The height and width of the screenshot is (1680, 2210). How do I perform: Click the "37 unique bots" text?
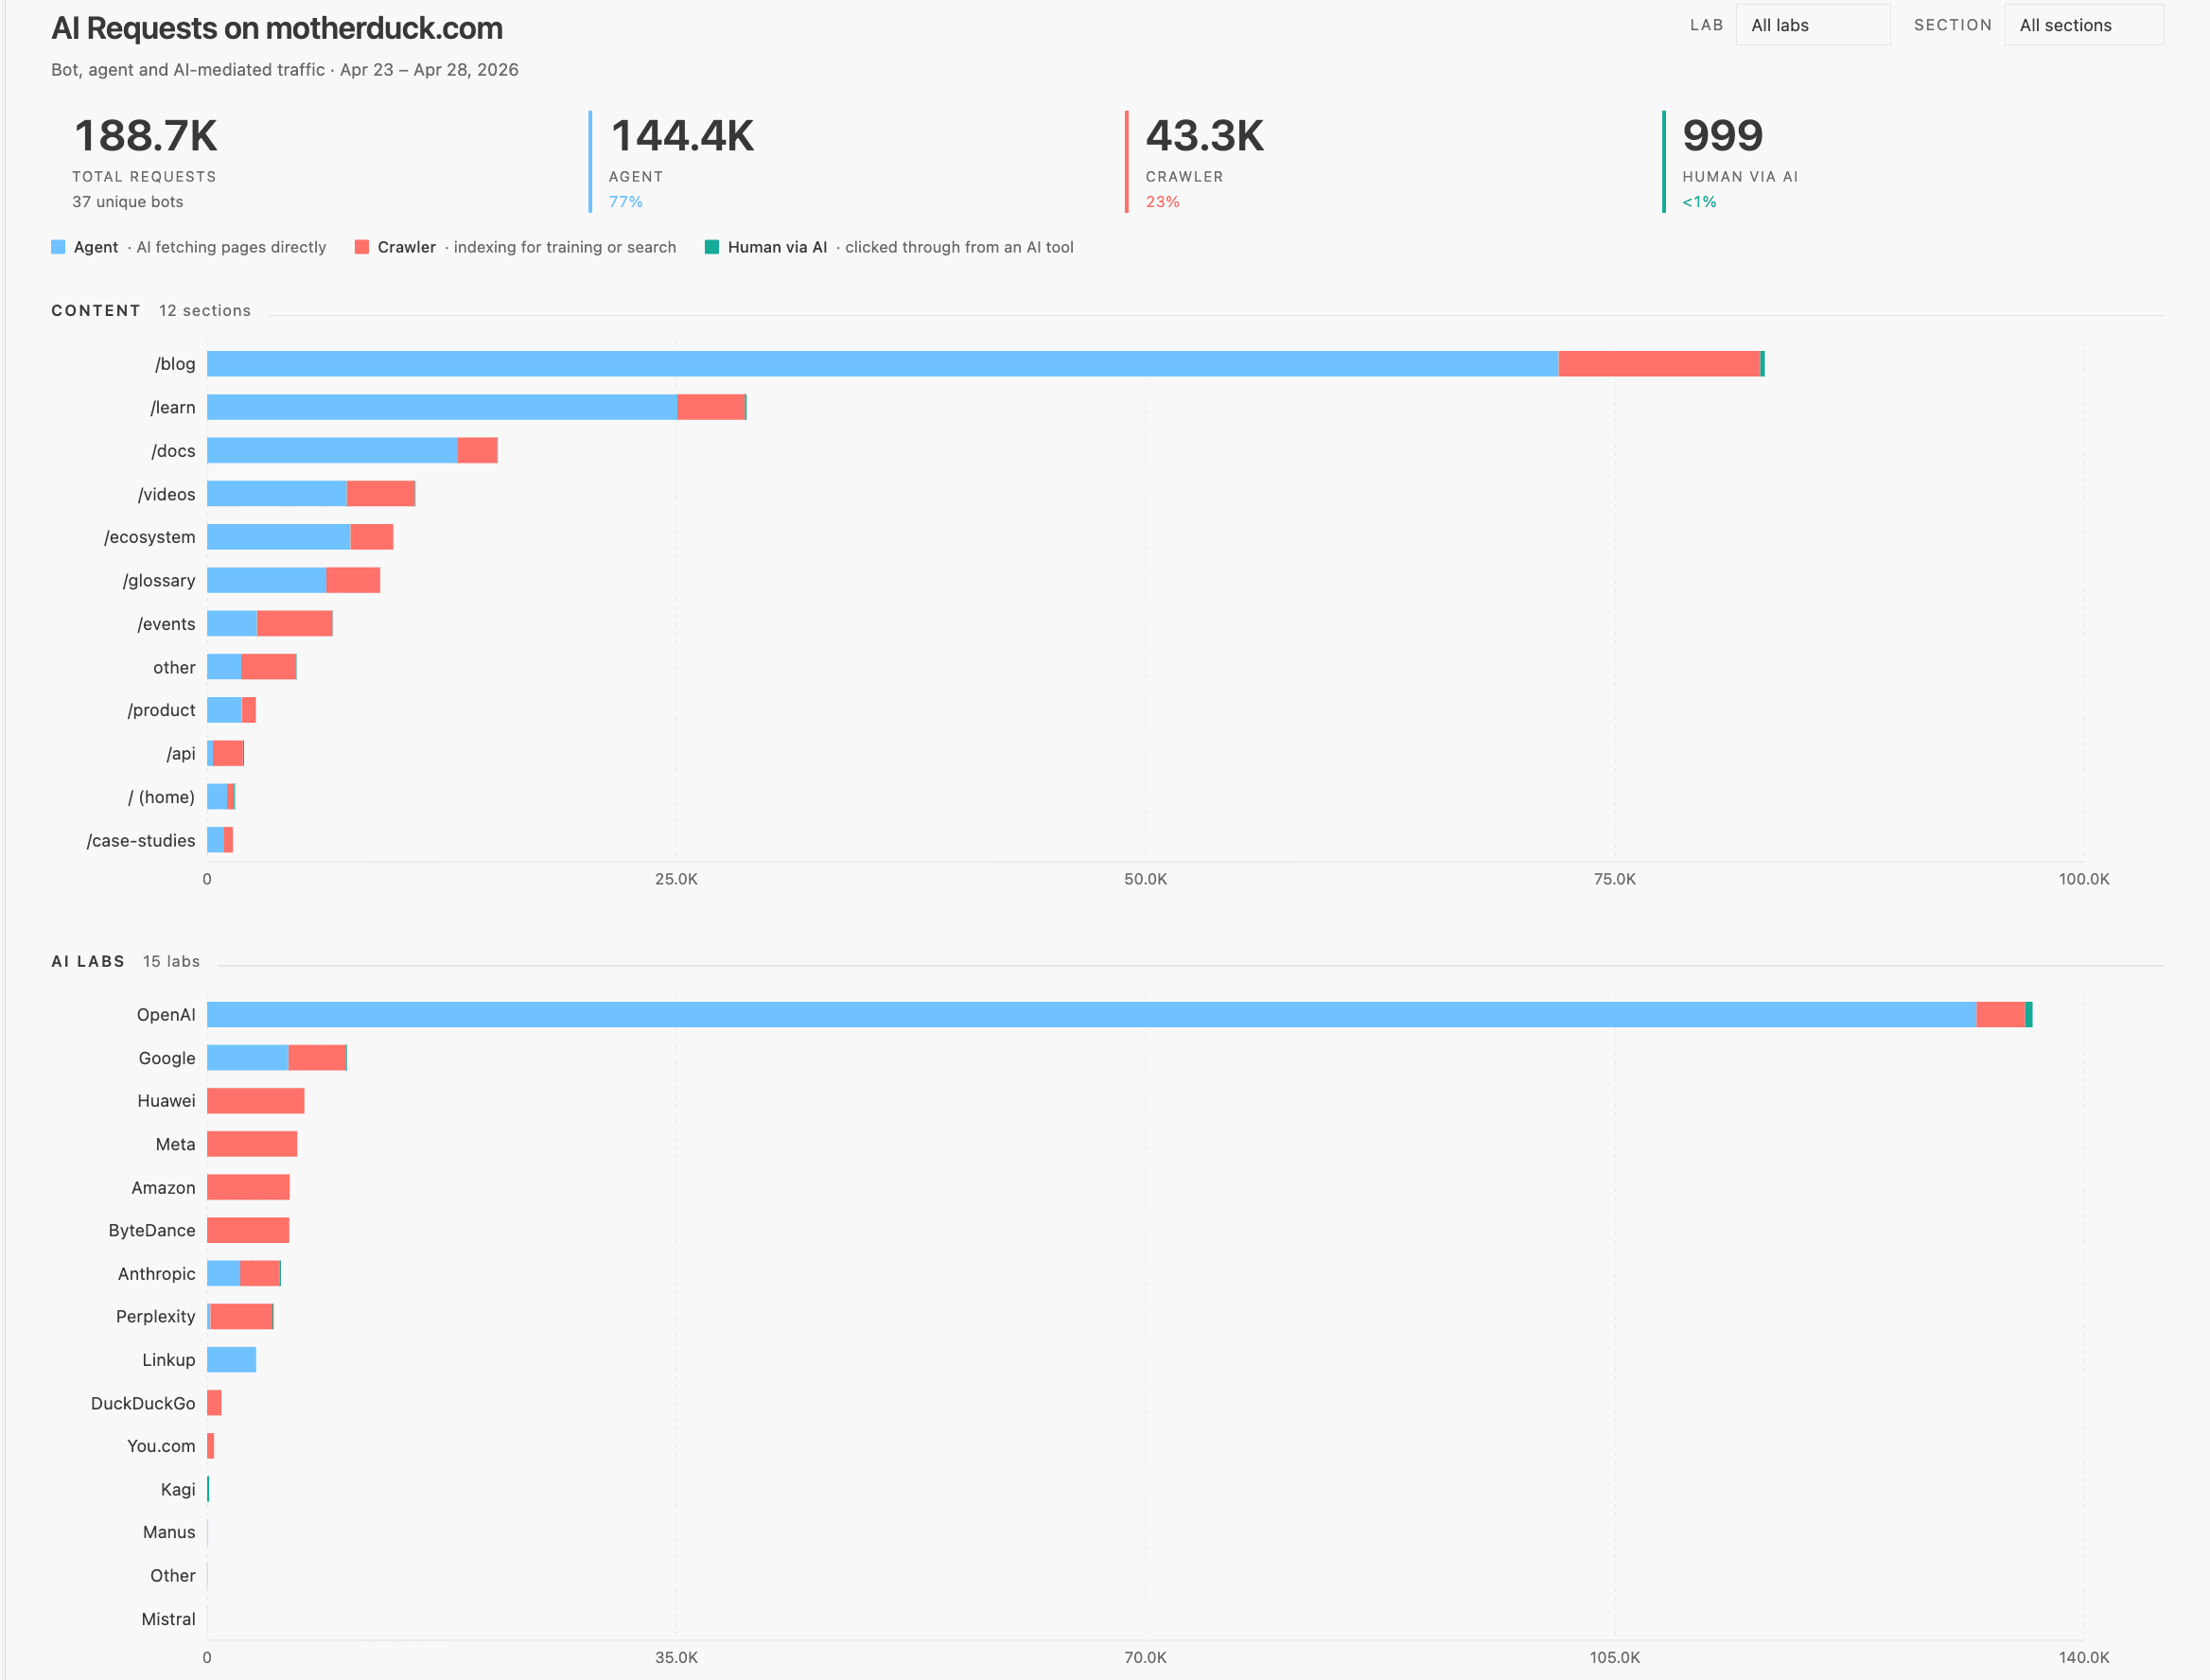point(128,202)
